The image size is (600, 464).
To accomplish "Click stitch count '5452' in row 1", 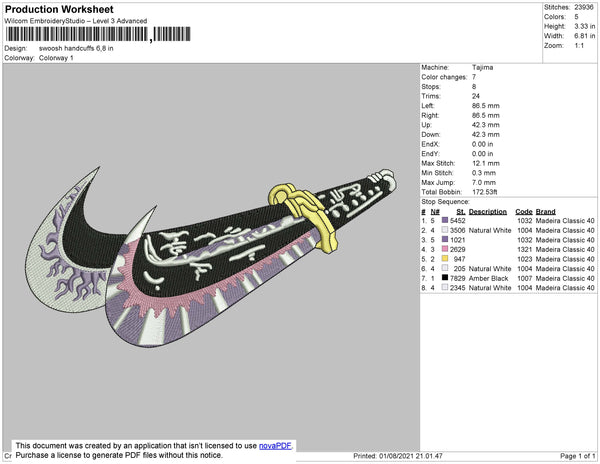I will point(458,221).
